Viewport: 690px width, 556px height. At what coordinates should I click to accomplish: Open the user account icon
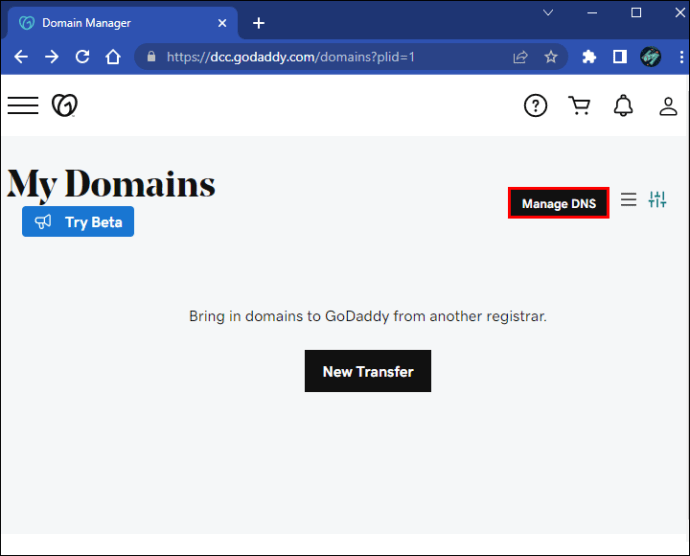668,106
